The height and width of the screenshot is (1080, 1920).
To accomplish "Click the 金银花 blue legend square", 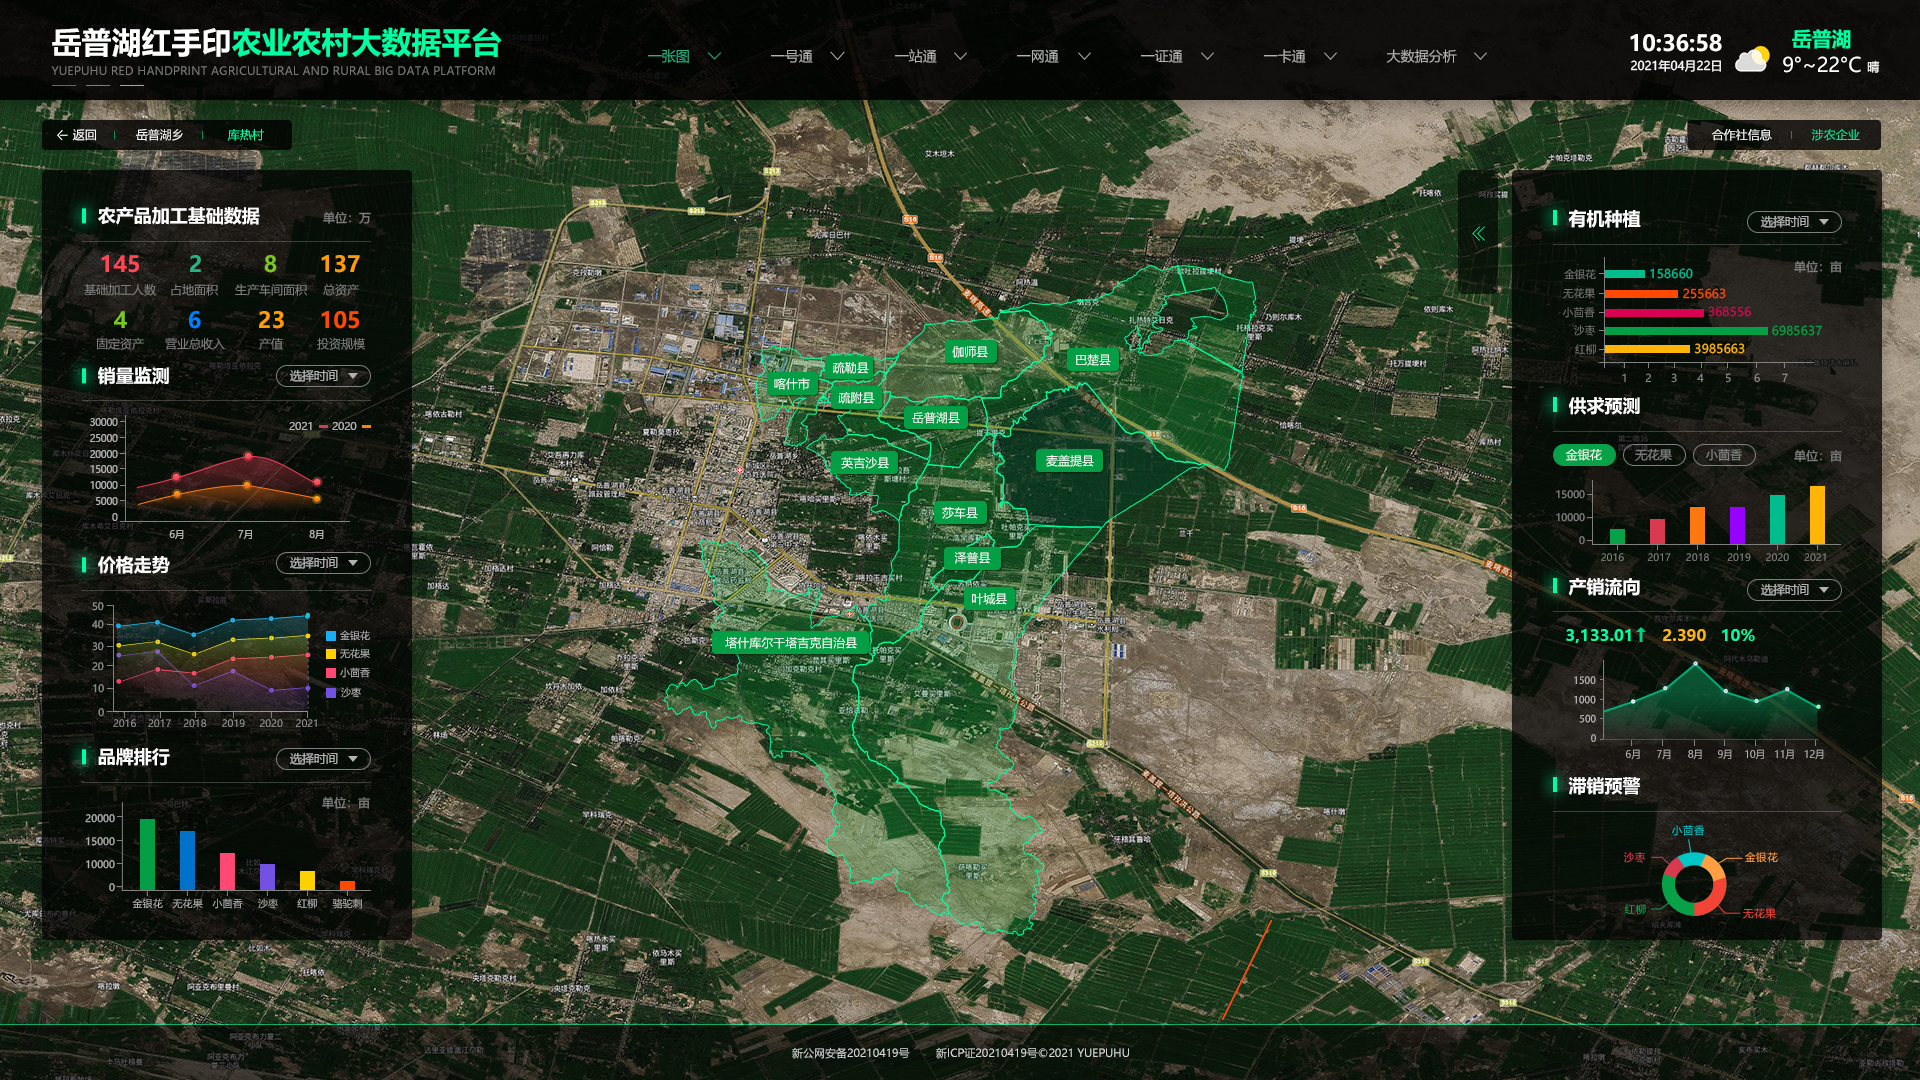I will click(331, 636).
